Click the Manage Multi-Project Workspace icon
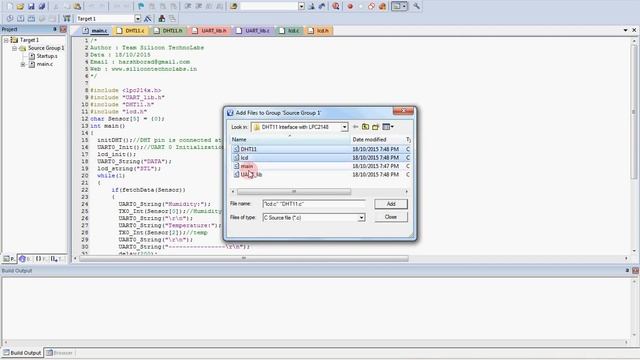The width and height of the screenshot is (640, 360). 172,18
